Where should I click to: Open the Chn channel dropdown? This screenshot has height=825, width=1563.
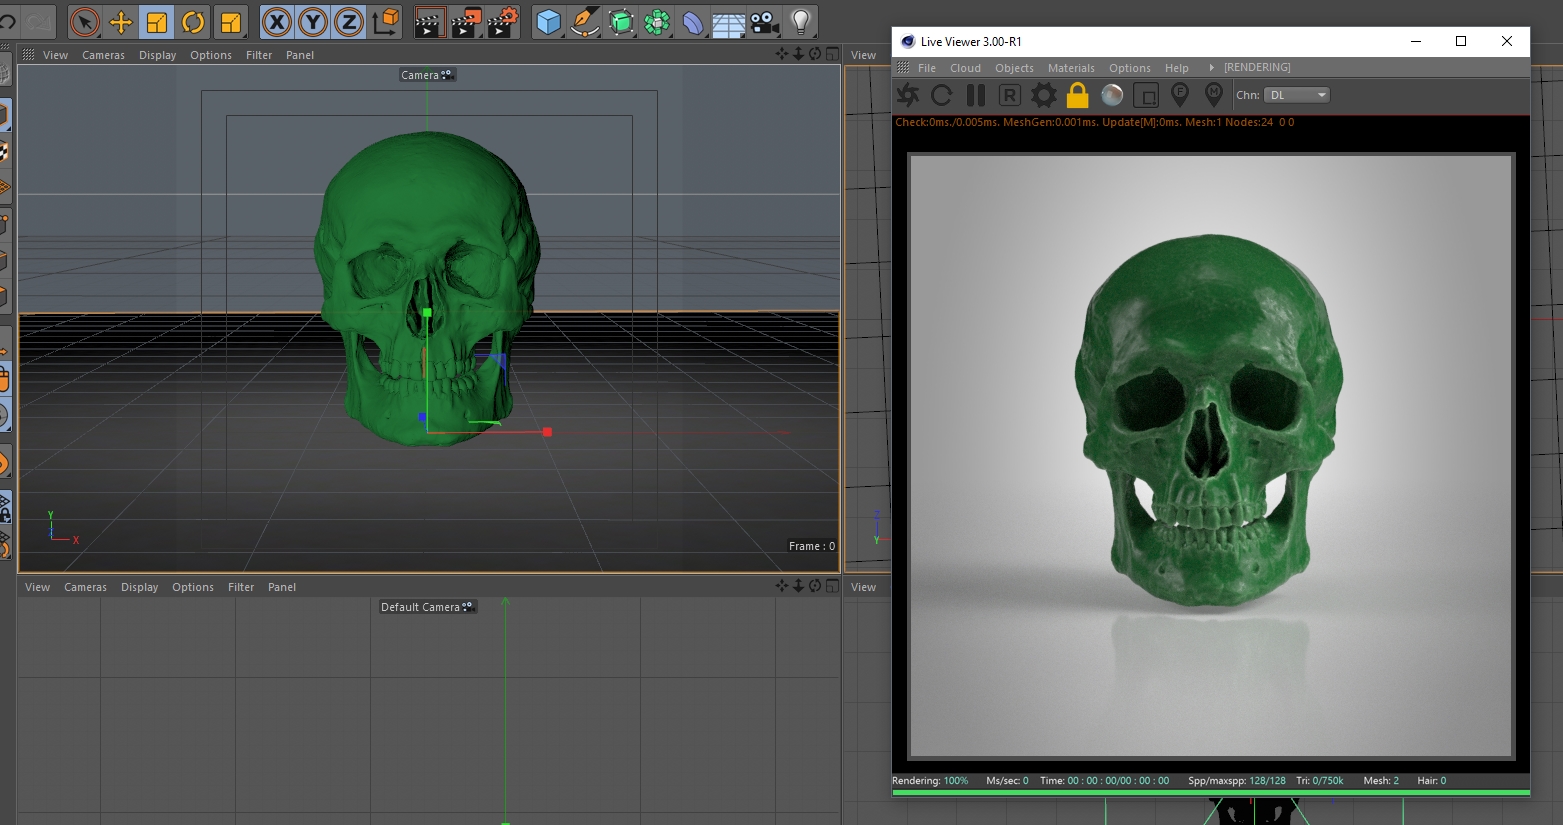click(x=1297, y=95)
